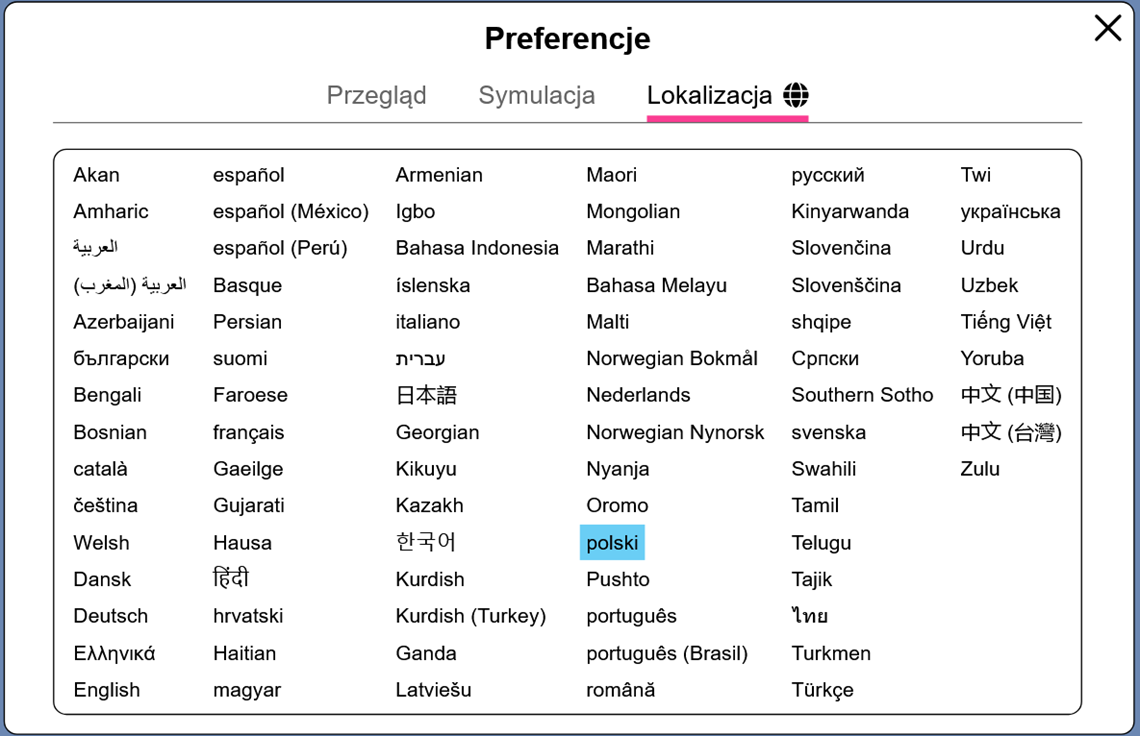Screen dimensions: 1140x736
Task: Choose English from the language list
Action: click(107, 689)
